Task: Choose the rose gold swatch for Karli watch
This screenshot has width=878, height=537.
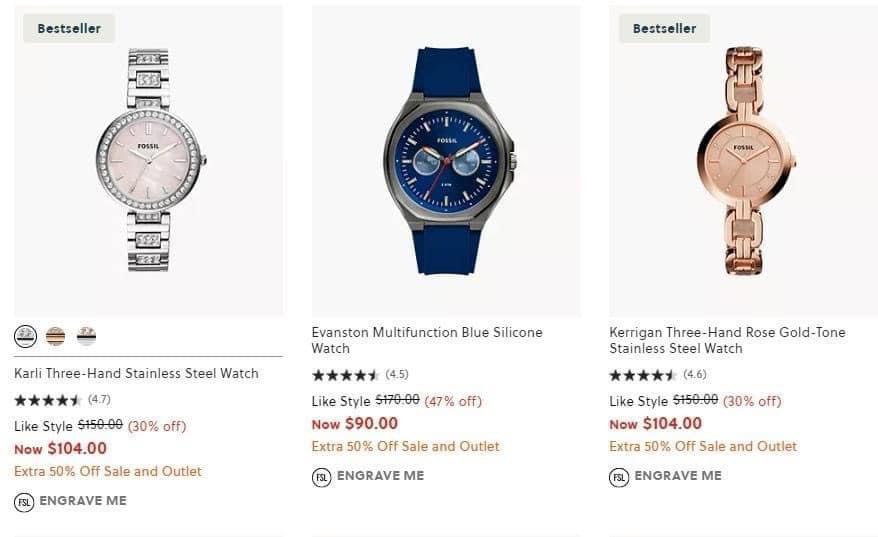Action: coord(56,336)
